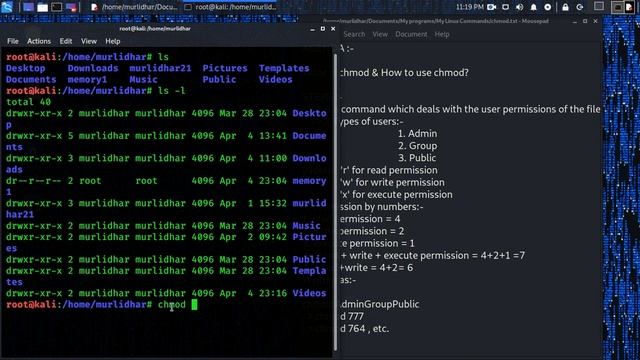640x360 pixels.
Task: Click the log out panel icon
Action: click(x=580, y=7)
